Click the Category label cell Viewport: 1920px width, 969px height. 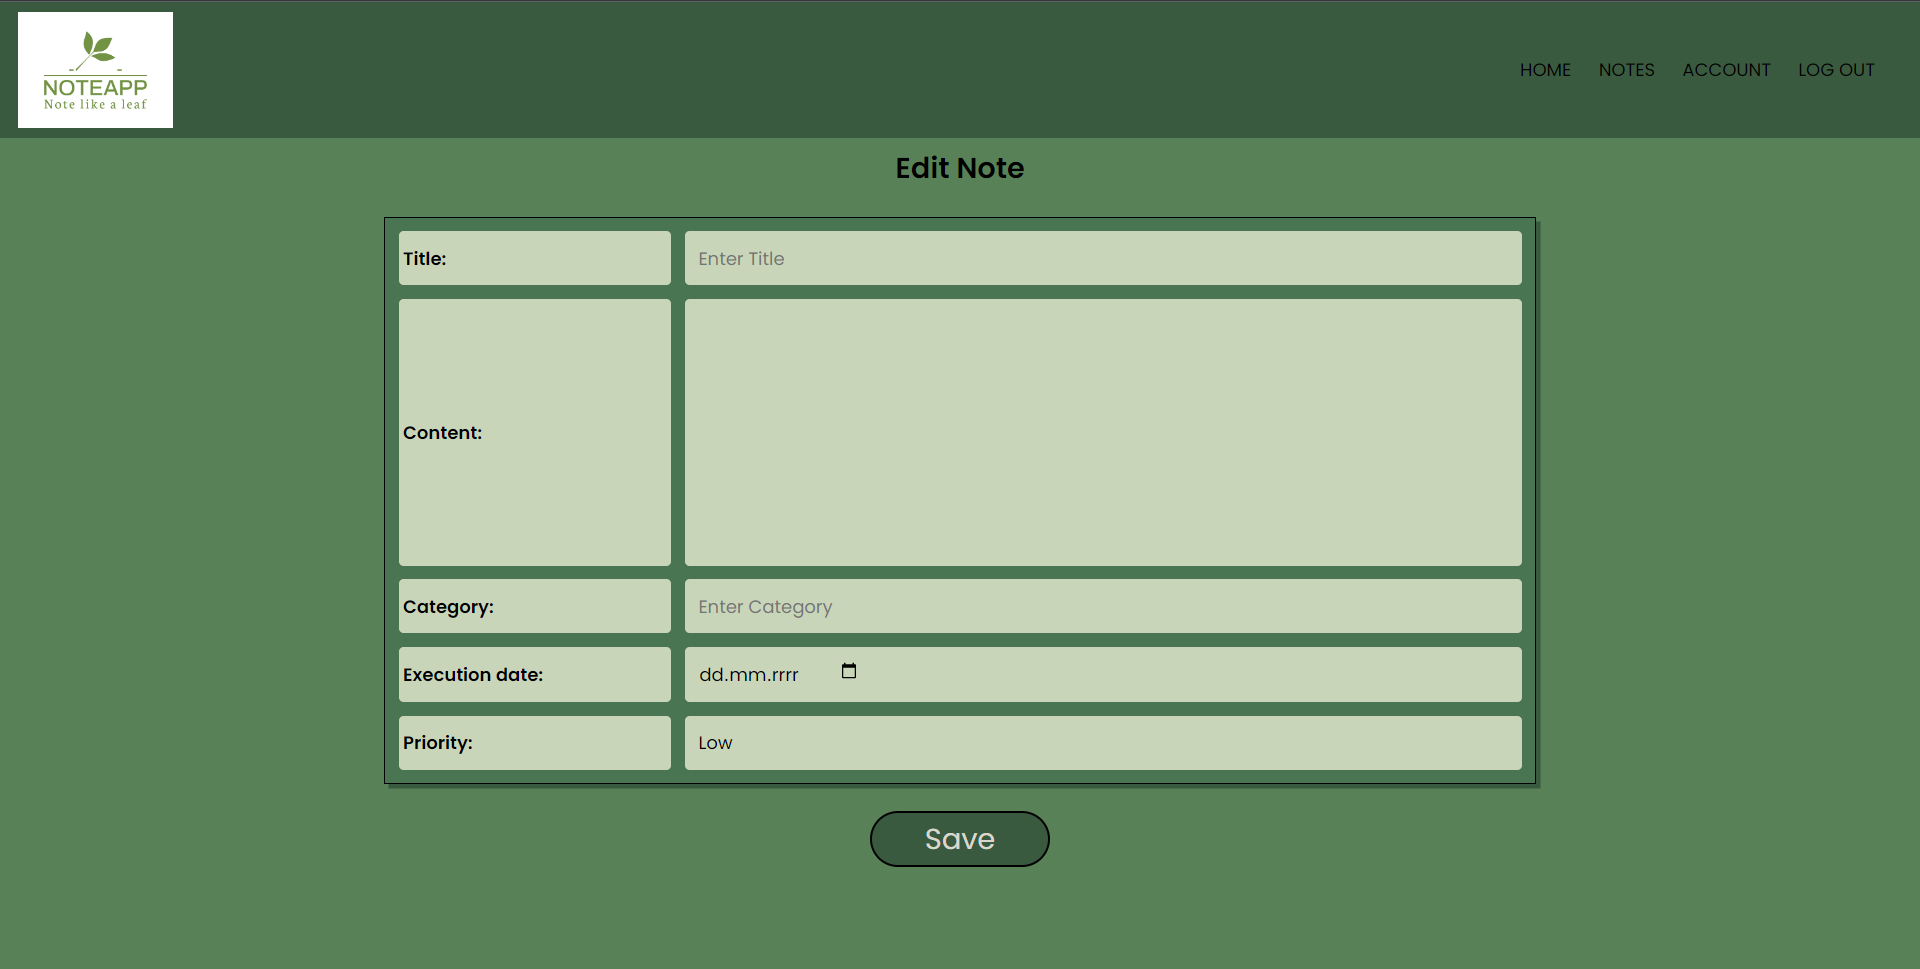pos(534,606)
